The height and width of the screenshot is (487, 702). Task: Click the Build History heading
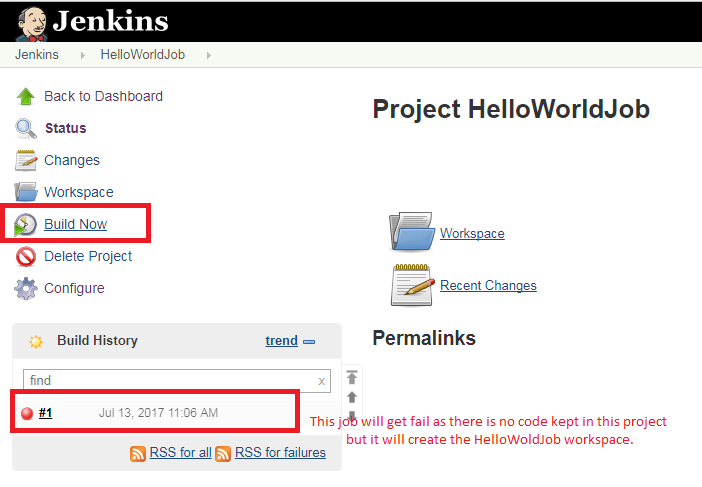[97, 341]
